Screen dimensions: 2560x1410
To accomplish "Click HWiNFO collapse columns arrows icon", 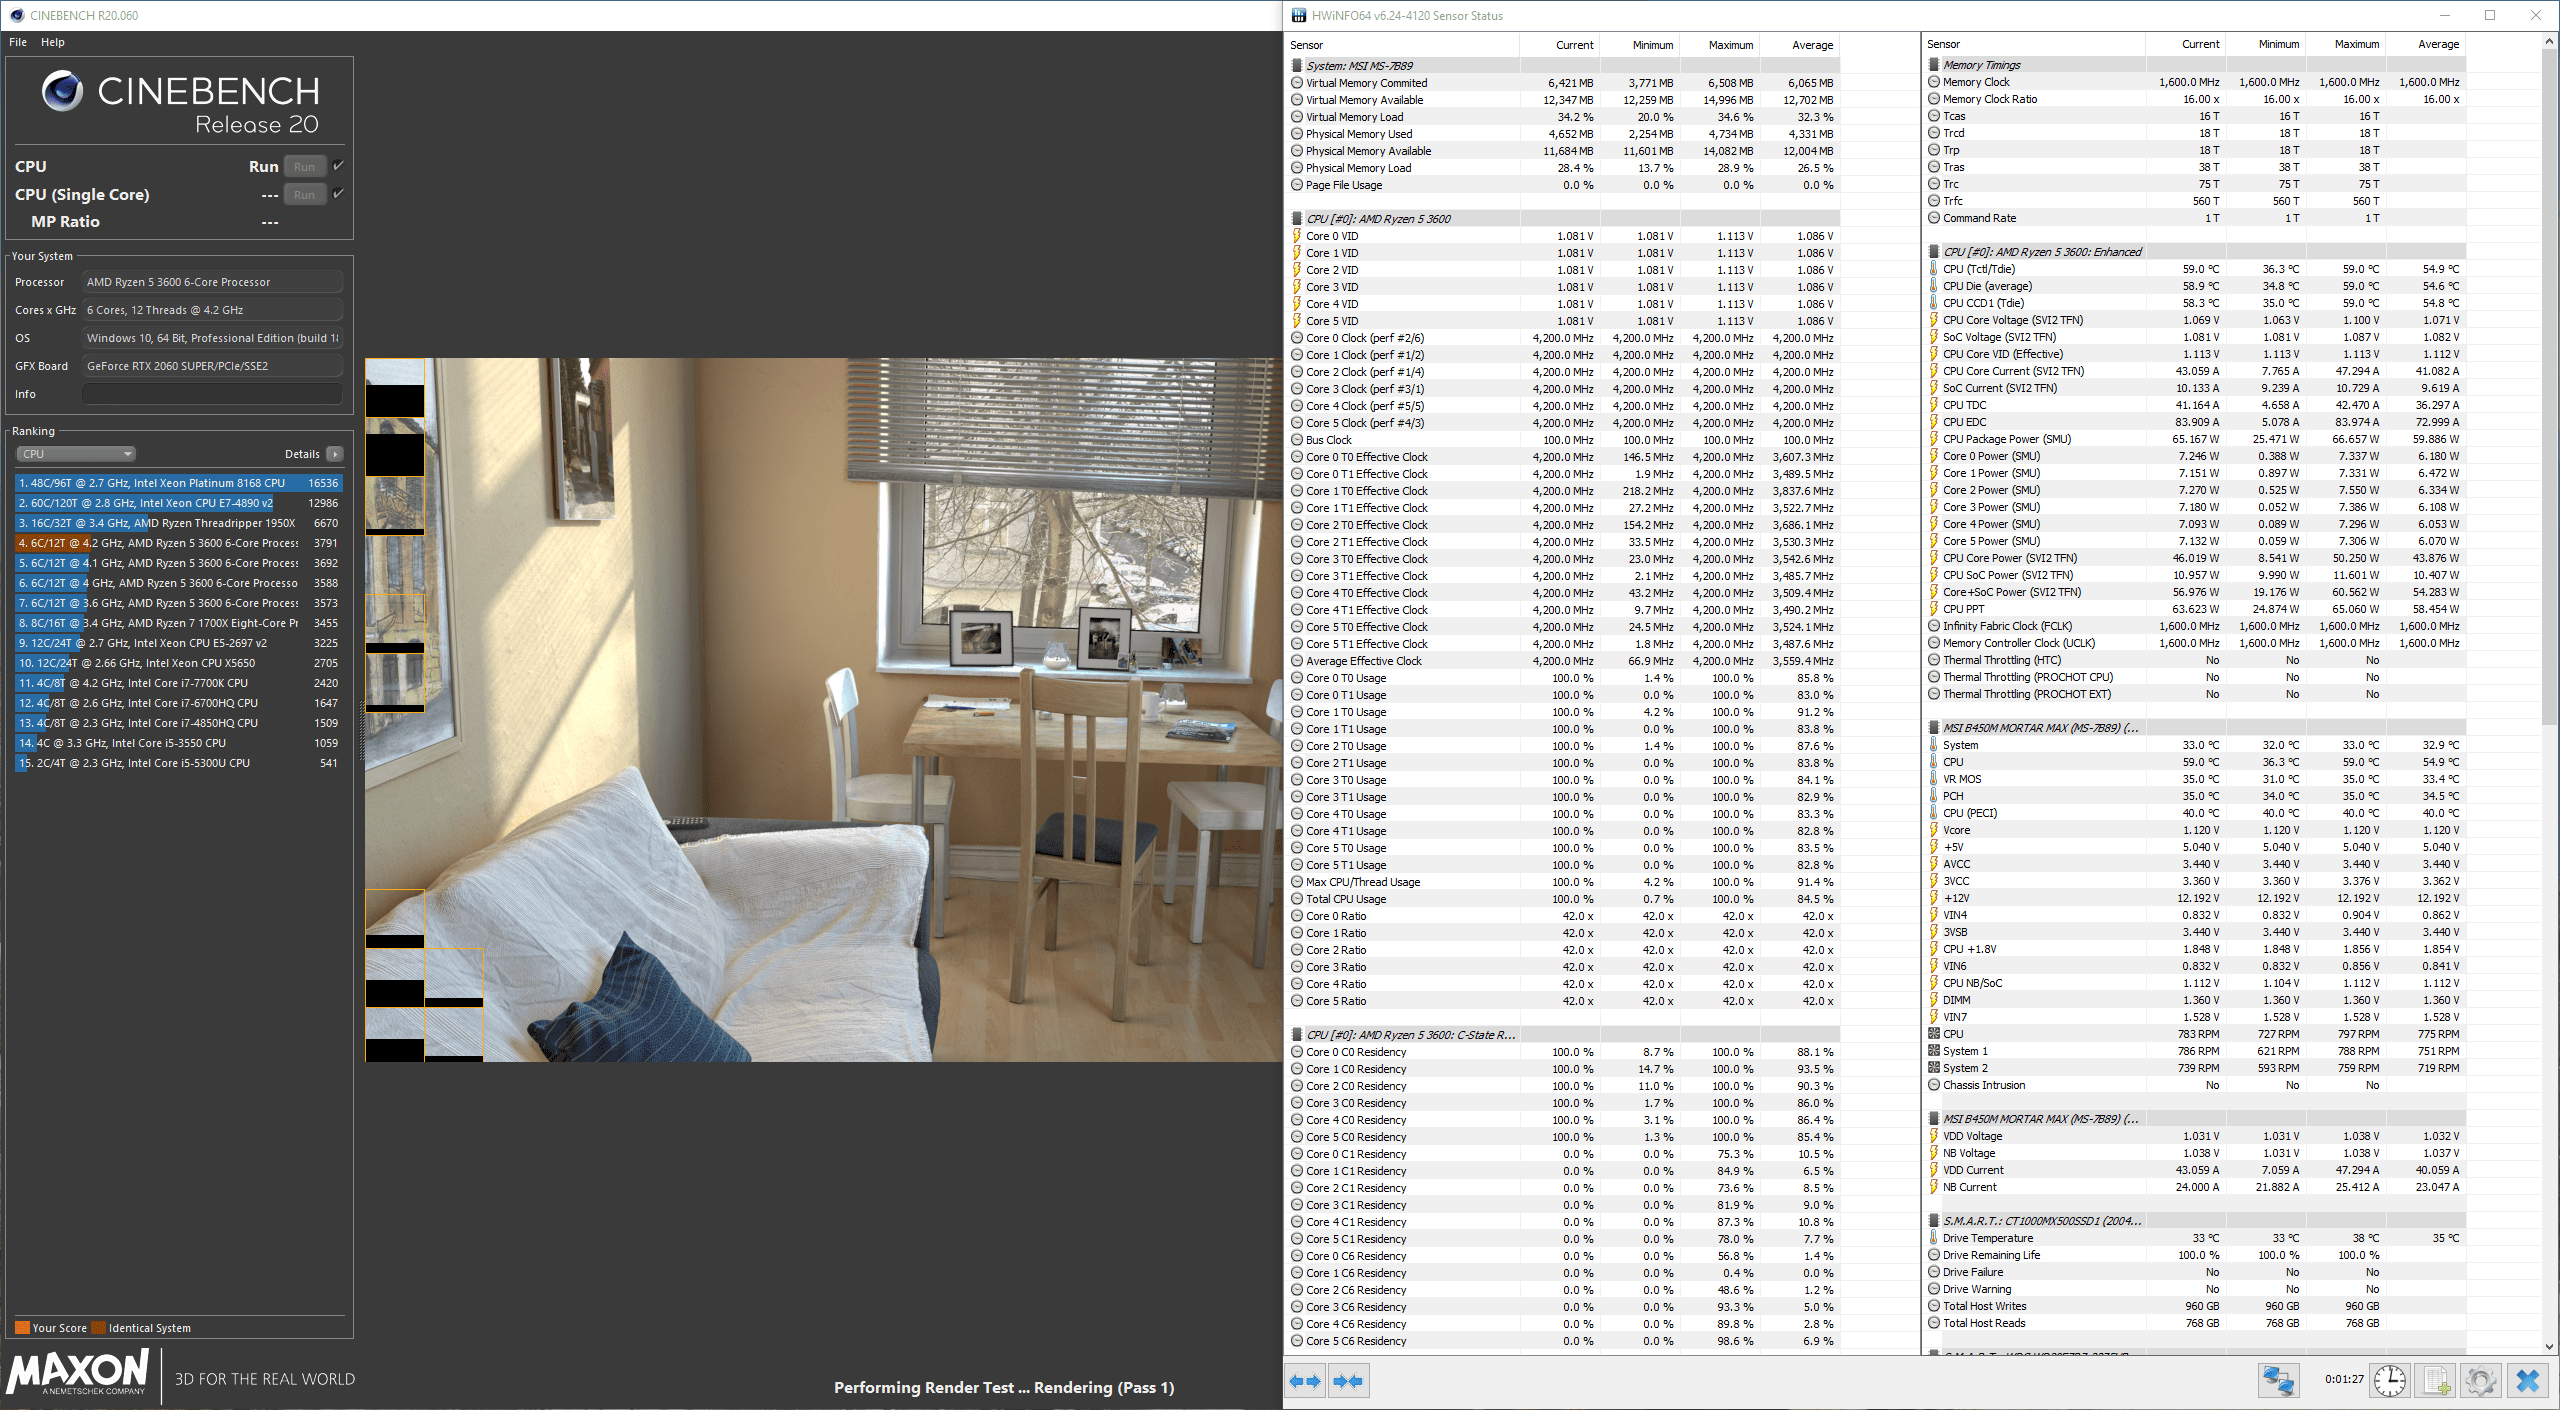I will click(x=1348, y=1381).
